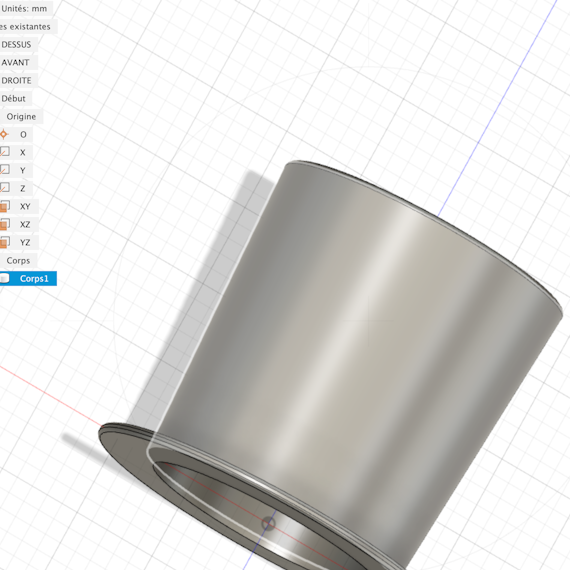The height and width of the screenshot is (570, 570).
Task: Select the X axis label
Action: [x=23, y=152]
